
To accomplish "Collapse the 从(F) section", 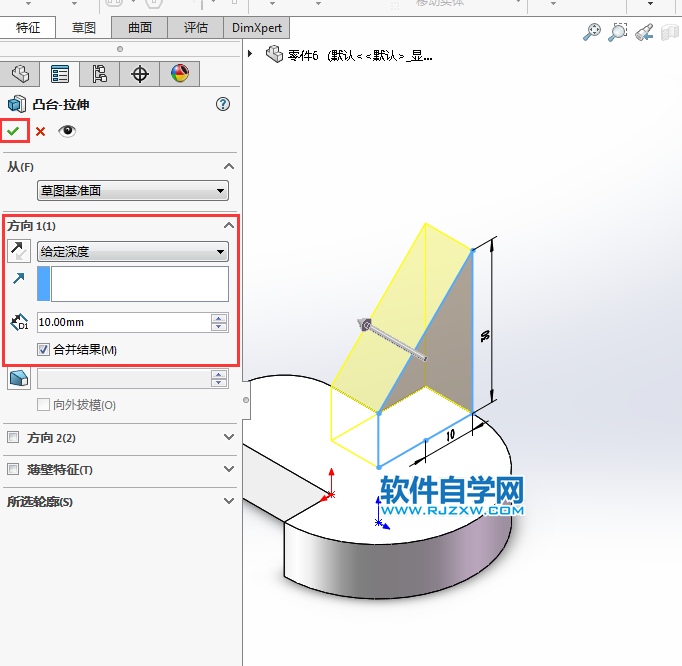I will point(229,167).
